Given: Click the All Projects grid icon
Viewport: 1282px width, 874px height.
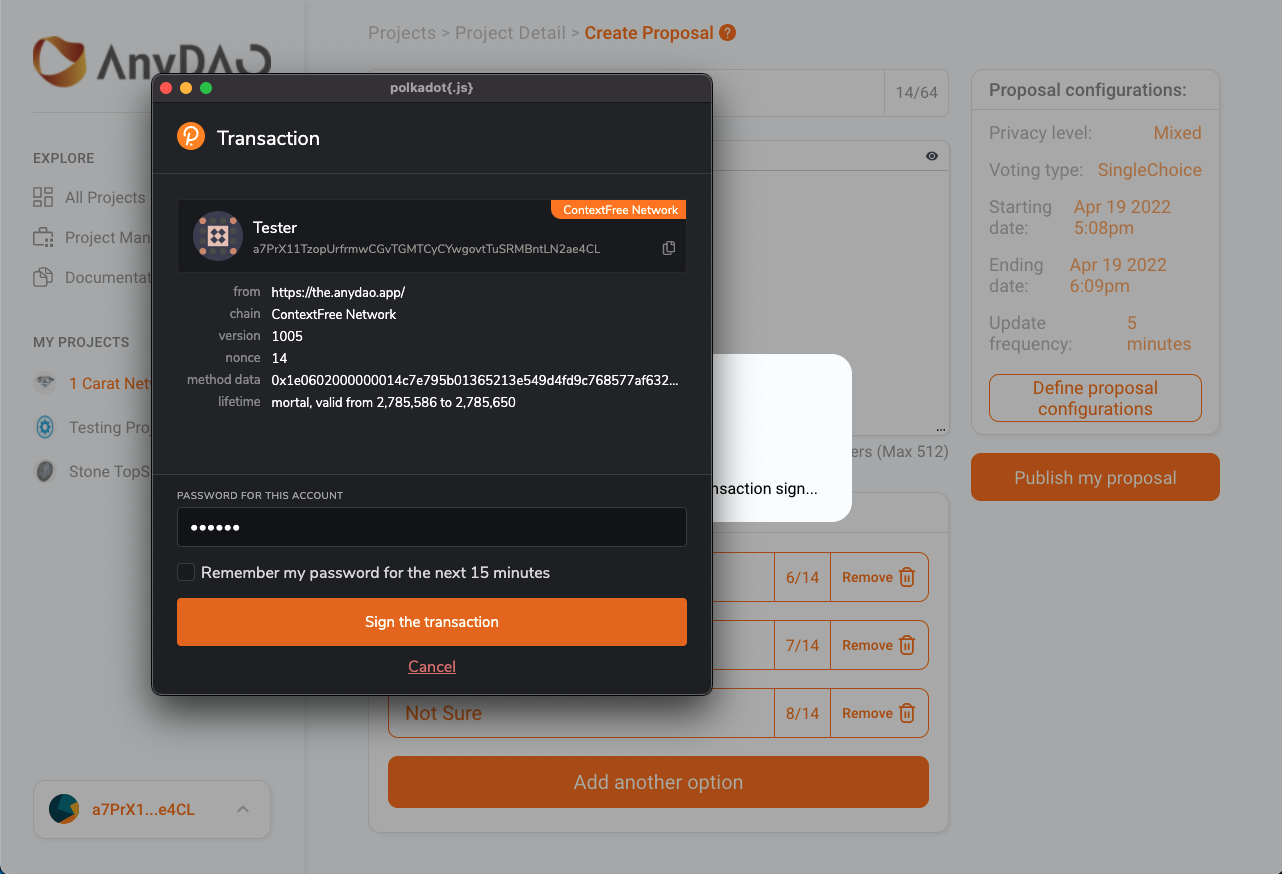Looking at the screenshot, I should pos(43,197).
